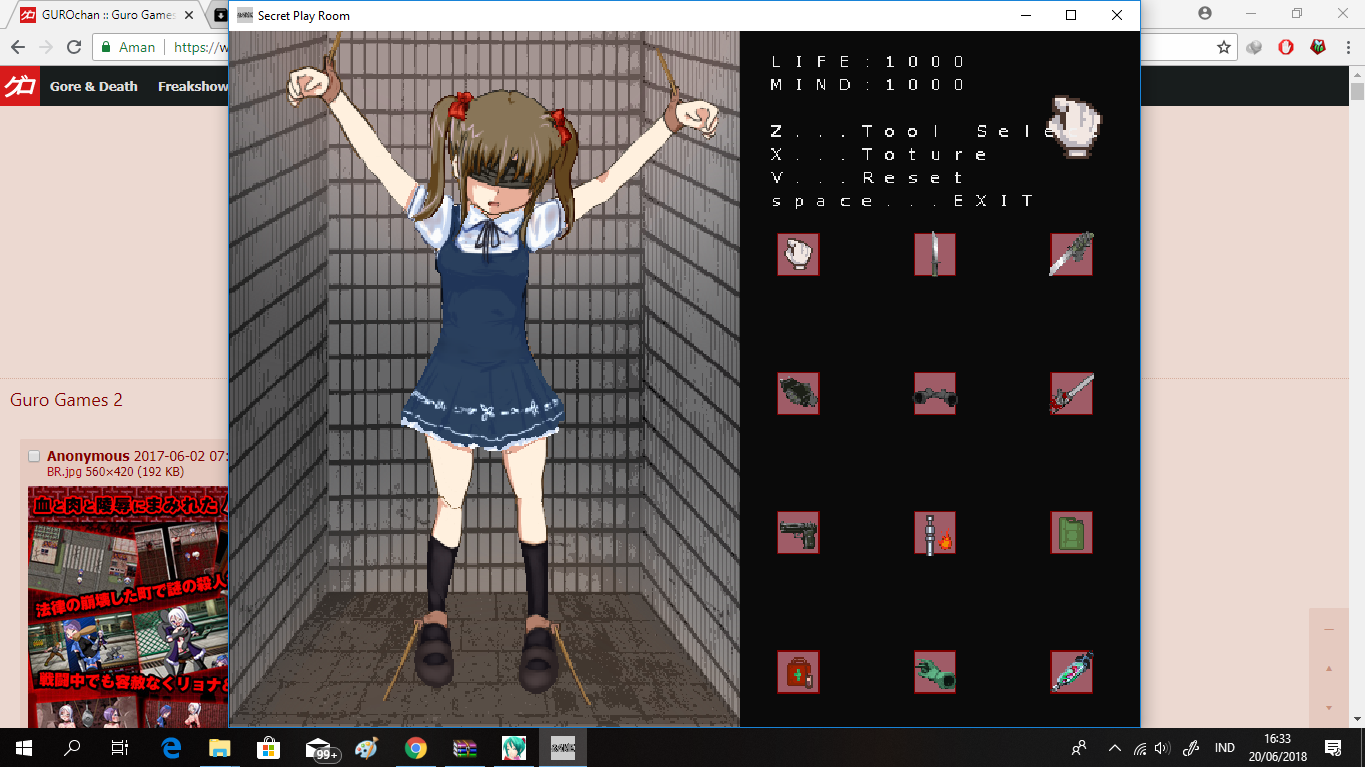Image resolution: width=1365 pixels, height=767 pixels.
Task: Open Google Chrome from the taskbar
Action: (x=416, y=748)
